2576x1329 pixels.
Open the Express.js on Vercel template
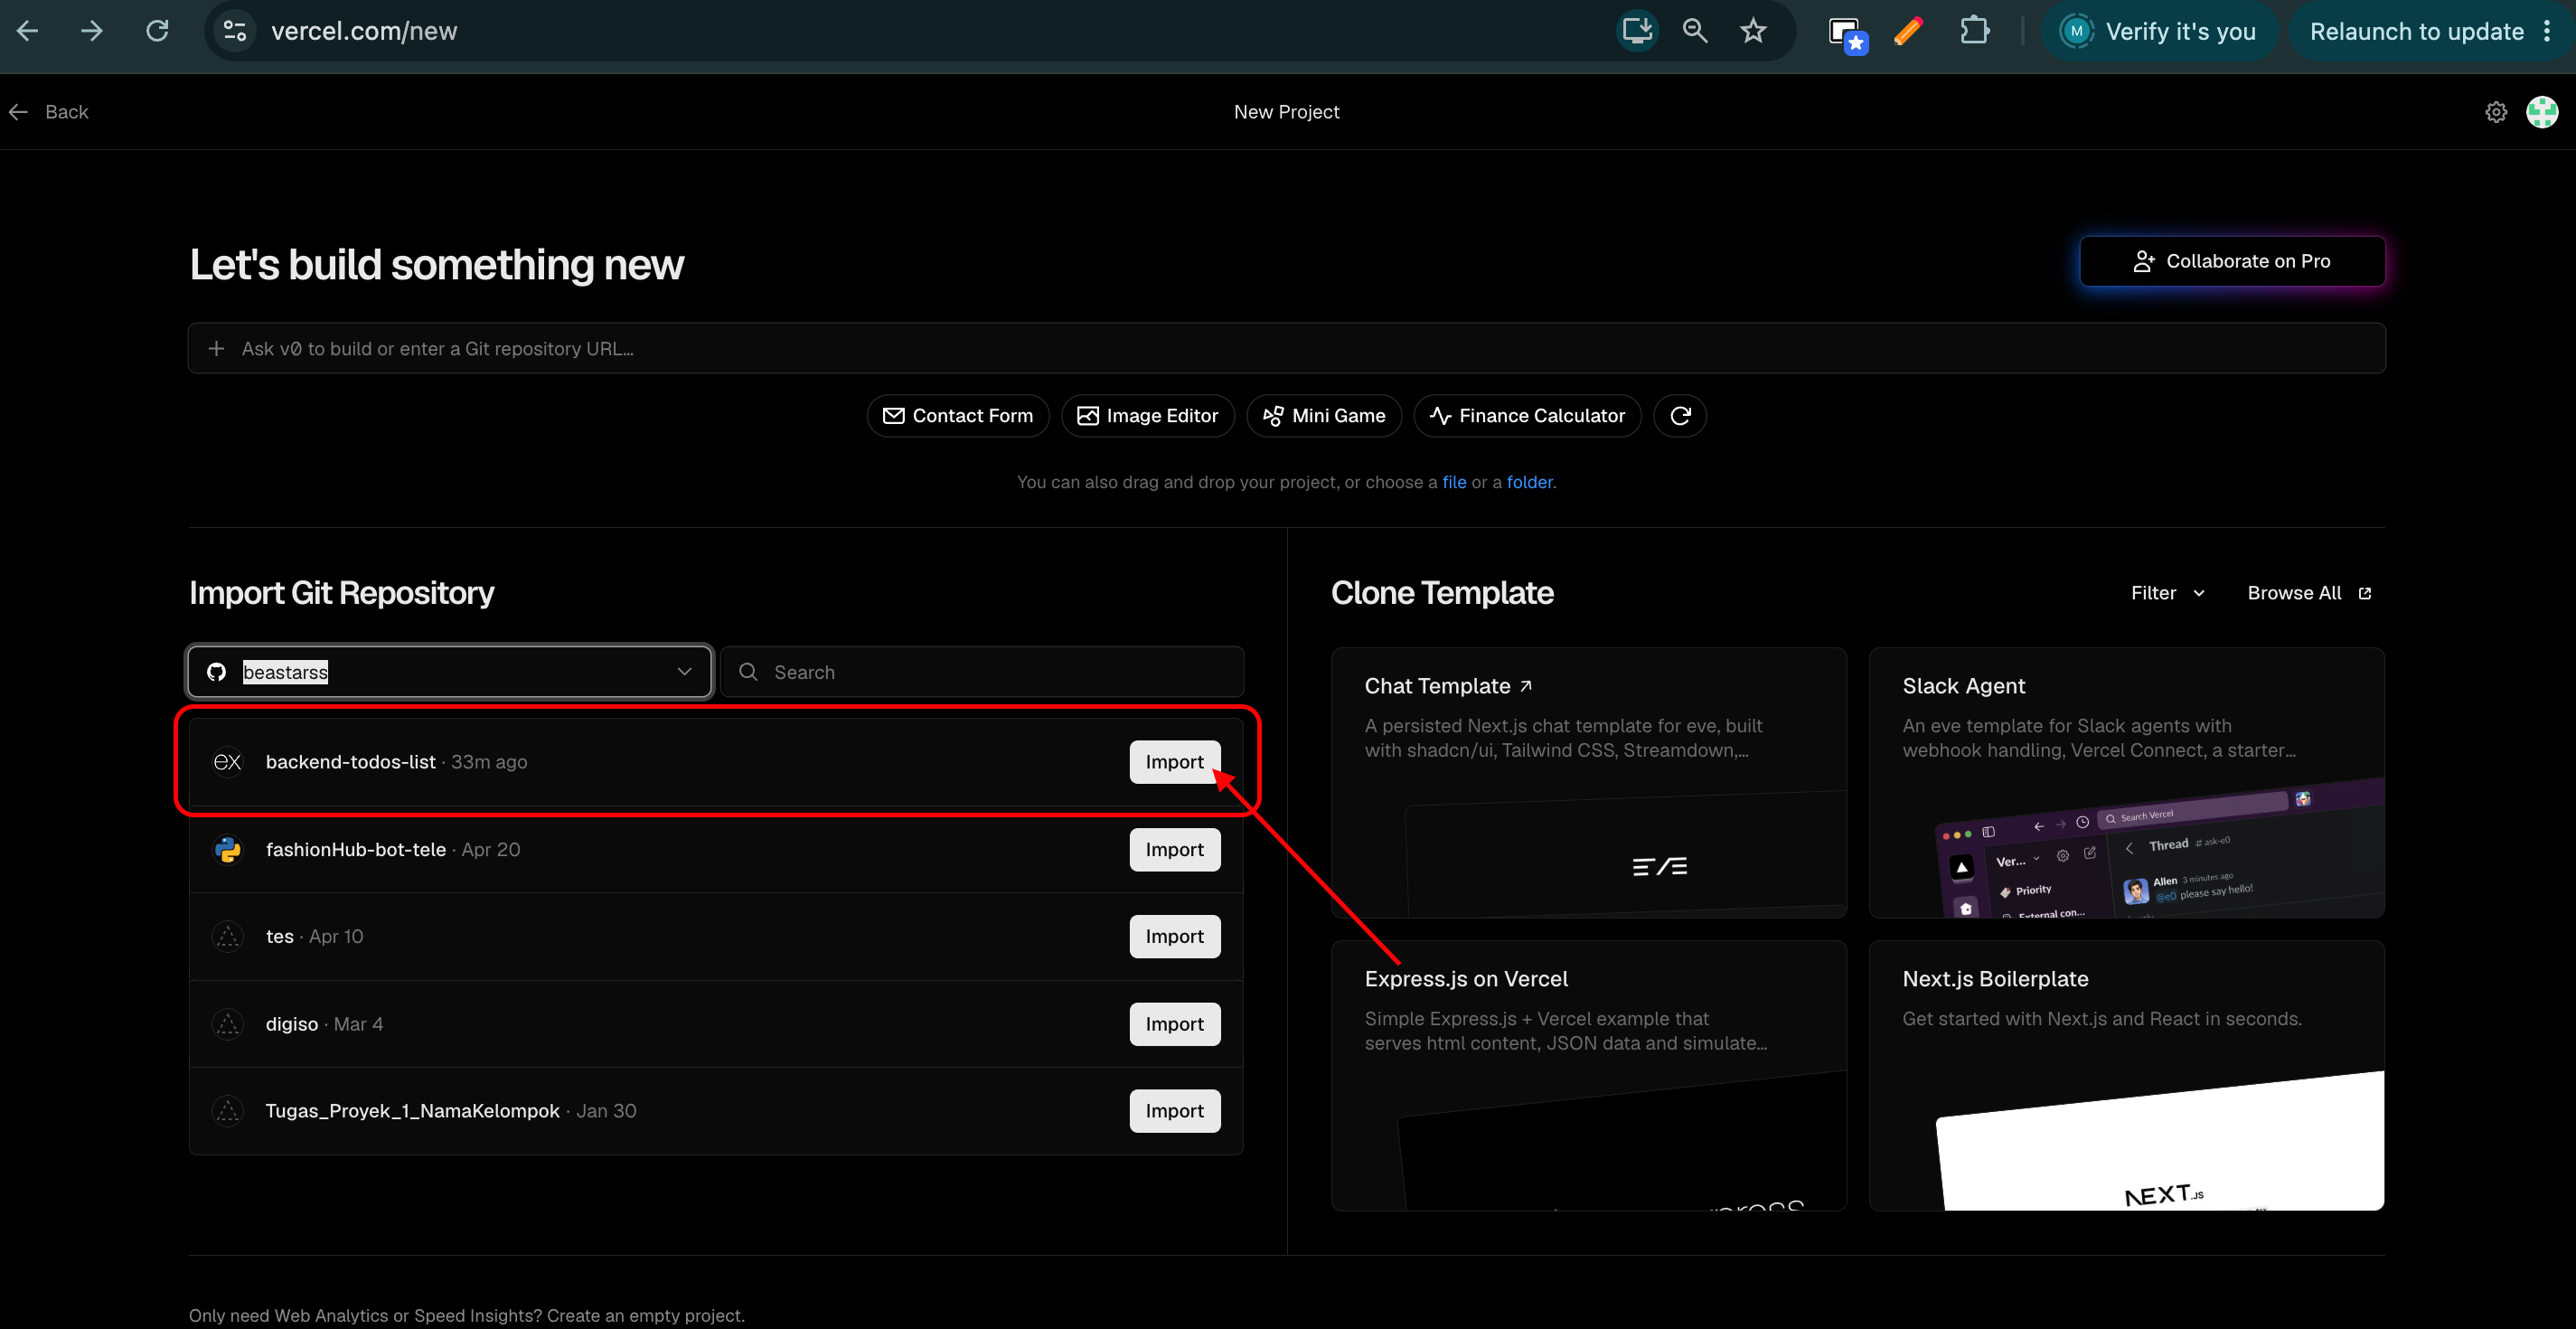(x=1588, y=1076)
